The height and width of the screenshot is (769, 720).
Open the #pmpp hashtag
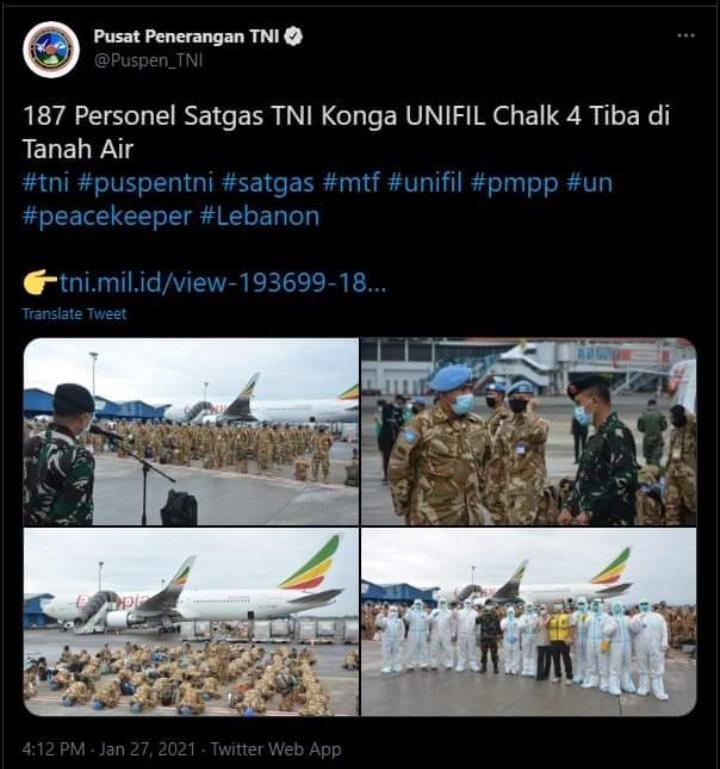pyautogui.click(x=514, y=182)
